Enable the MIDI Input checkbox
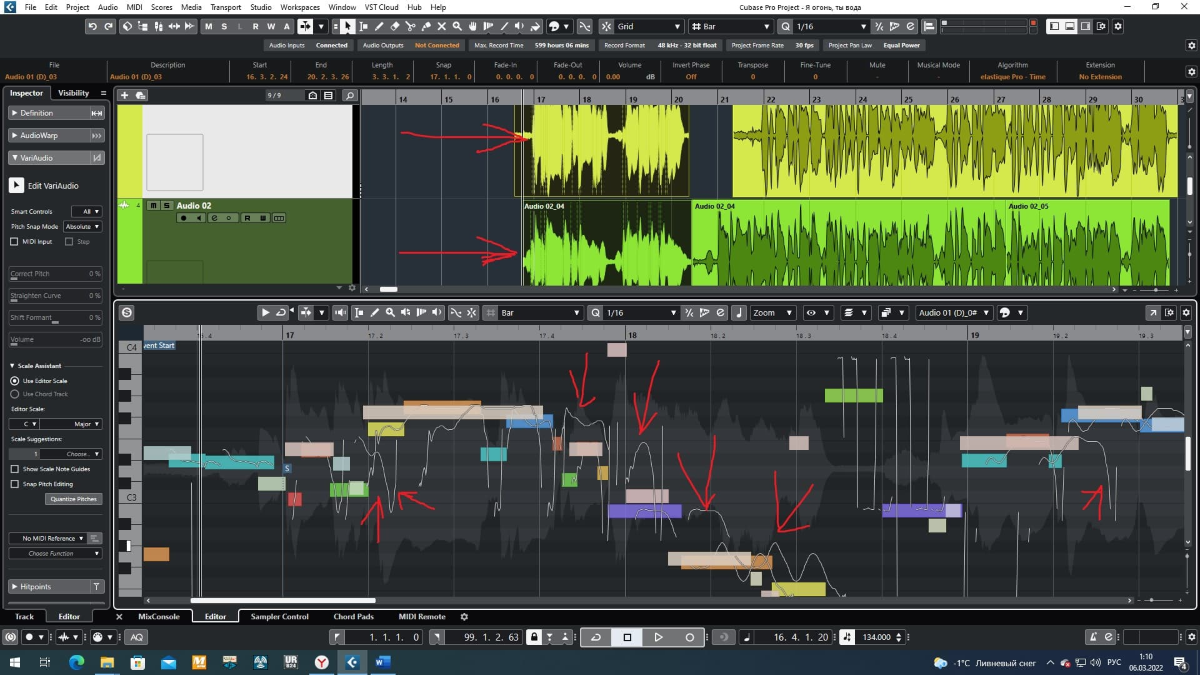 14,242
